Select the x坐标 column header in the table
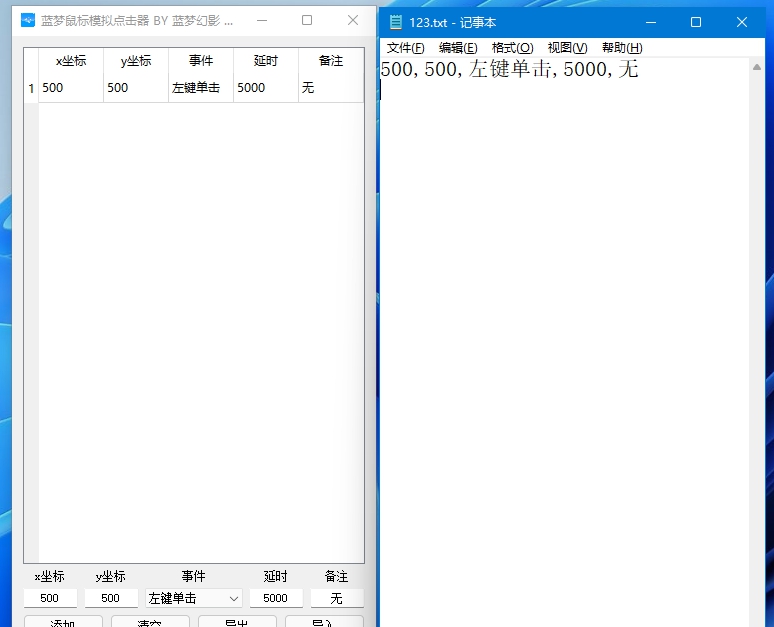This screenshot has width=774, height=627. click(71, 61)
